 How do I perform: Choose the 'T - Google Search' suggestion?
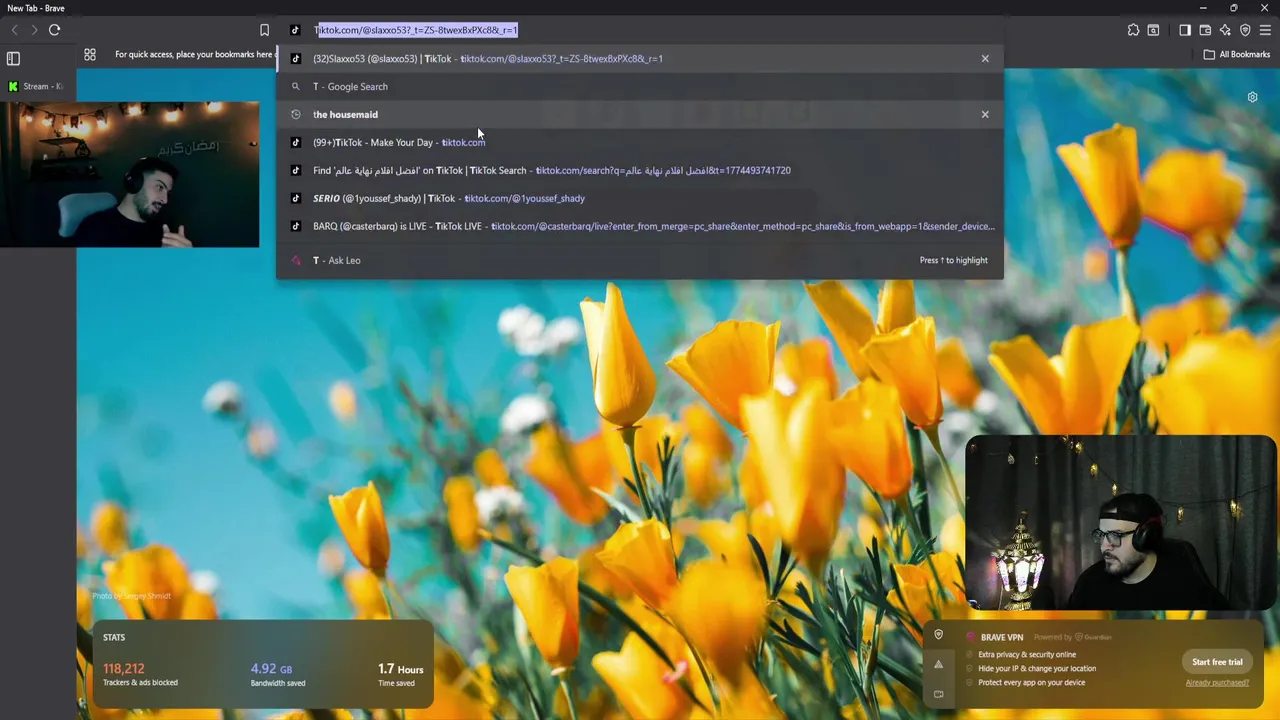(640, 86)
